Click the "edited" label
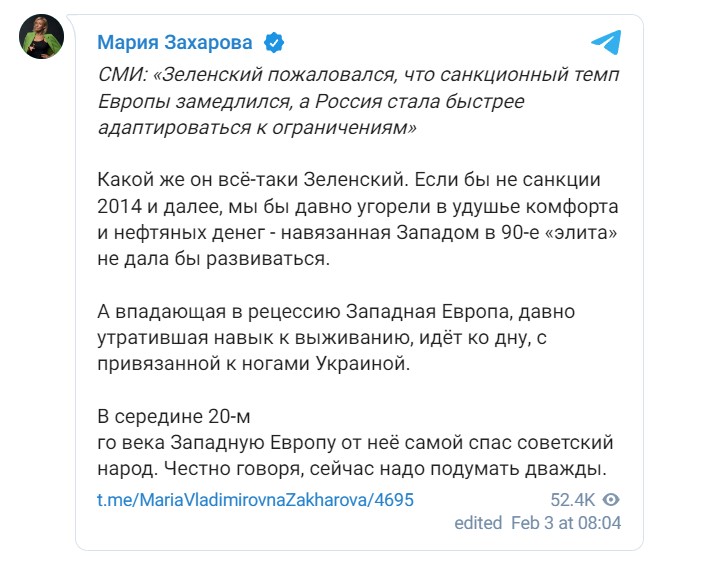 (x=478, y=522)
